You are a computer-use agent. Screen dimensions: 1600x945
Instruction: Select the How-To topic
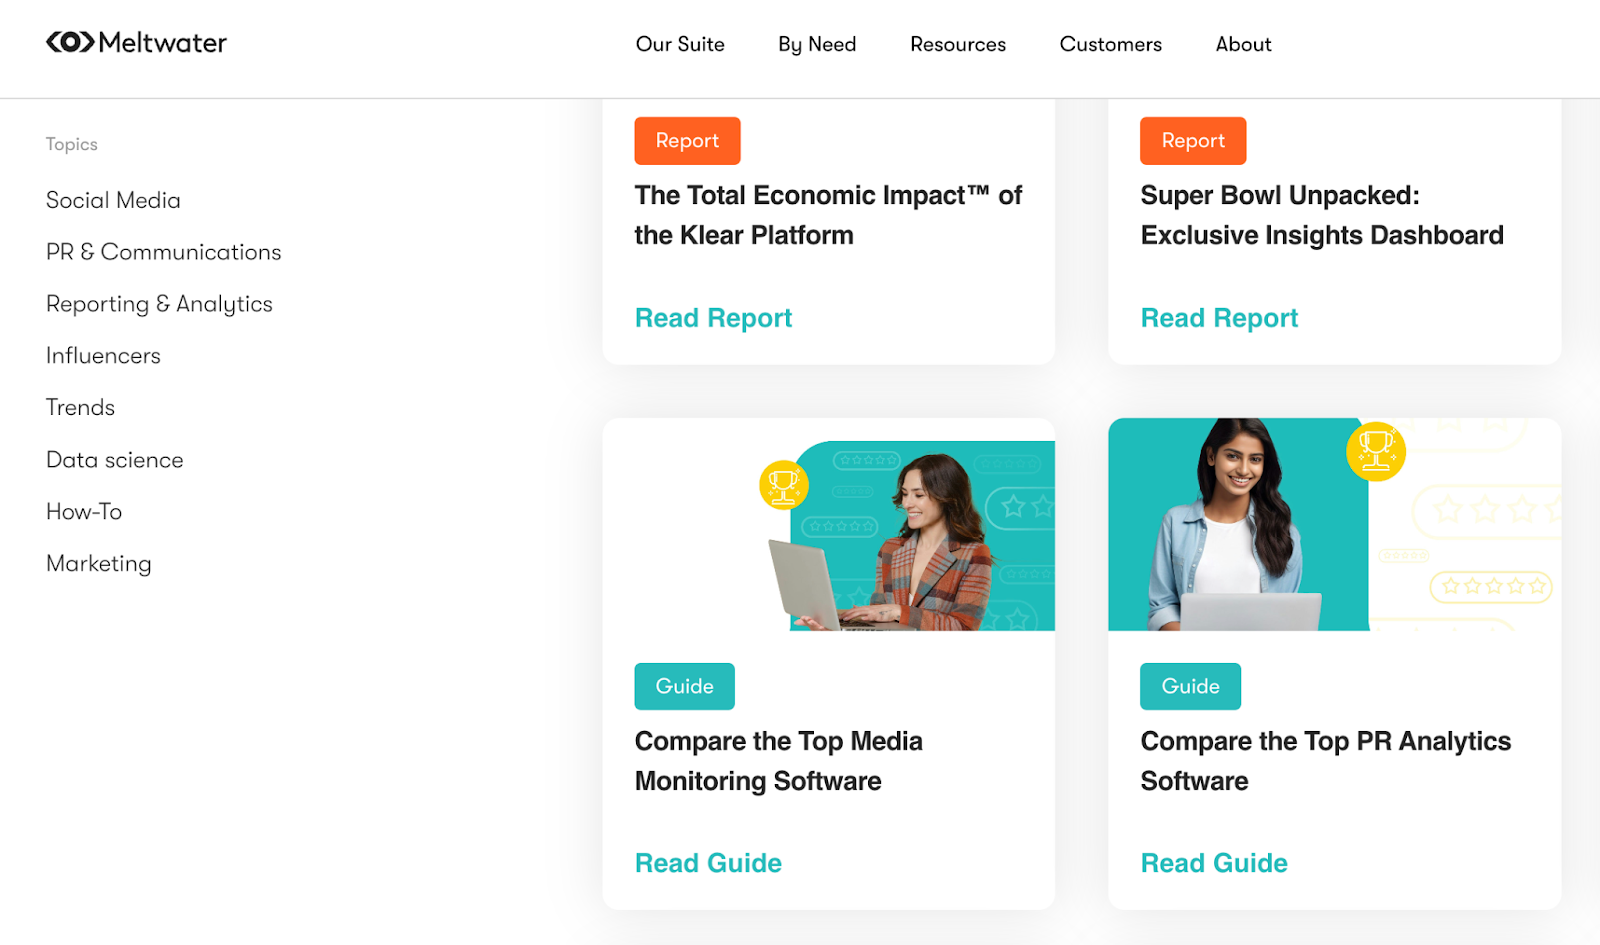click(x=84, y=512)
